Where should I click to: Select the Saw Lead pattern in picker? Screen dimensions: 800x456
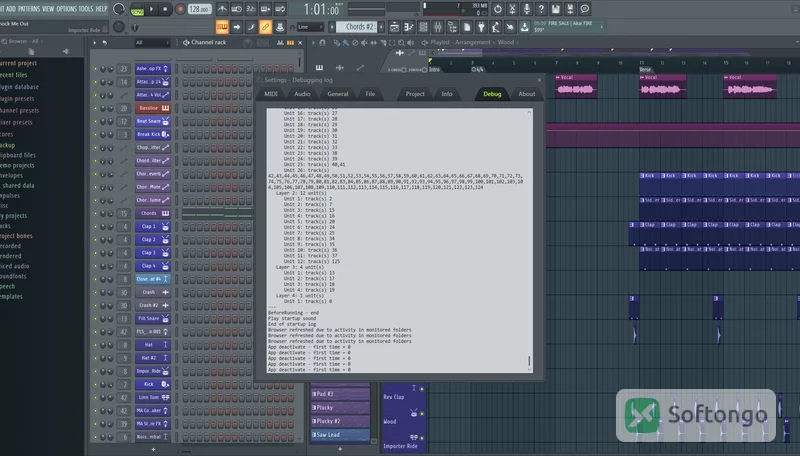(x=340, y=435)
